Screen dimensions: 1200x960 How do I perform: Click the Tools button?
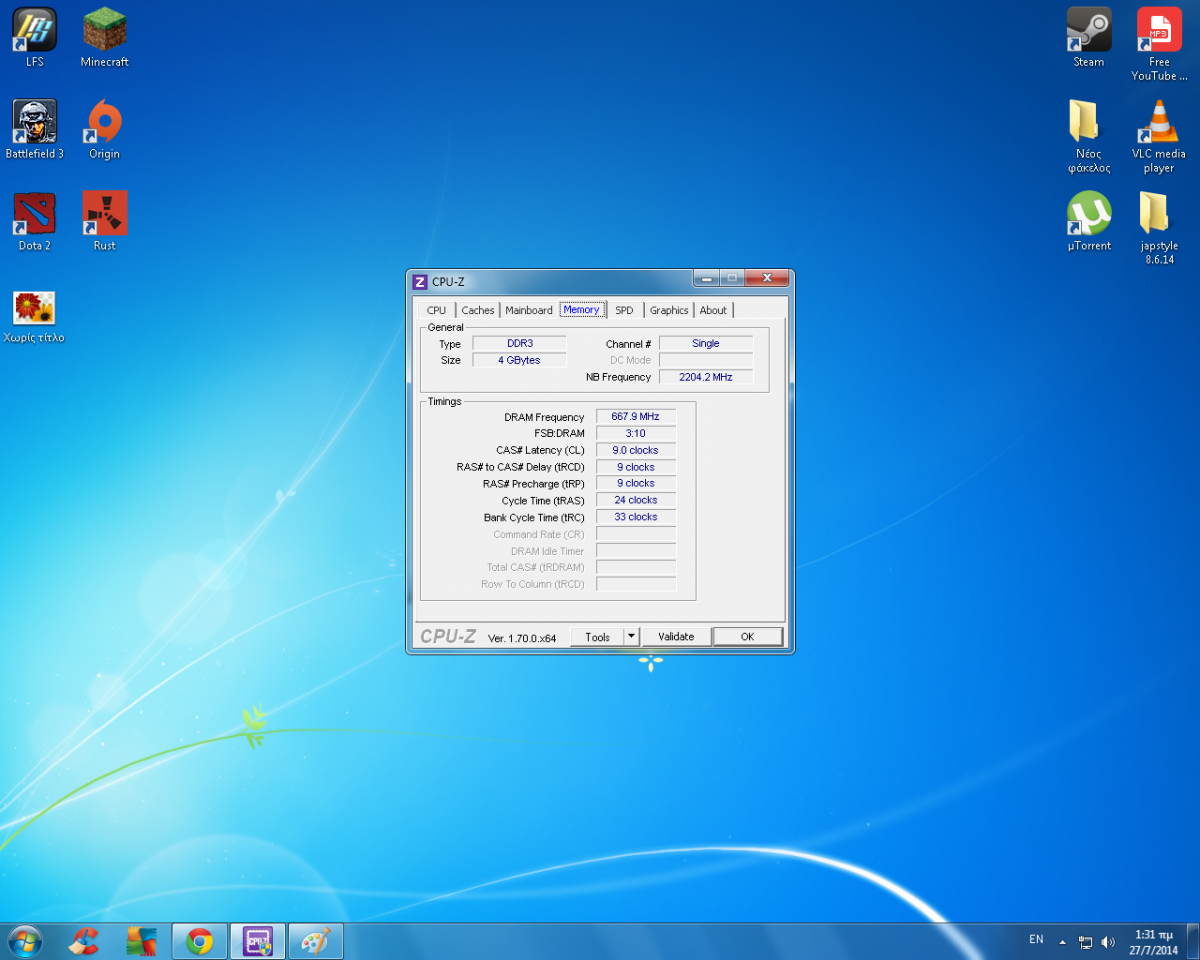(x=597, y=637)
